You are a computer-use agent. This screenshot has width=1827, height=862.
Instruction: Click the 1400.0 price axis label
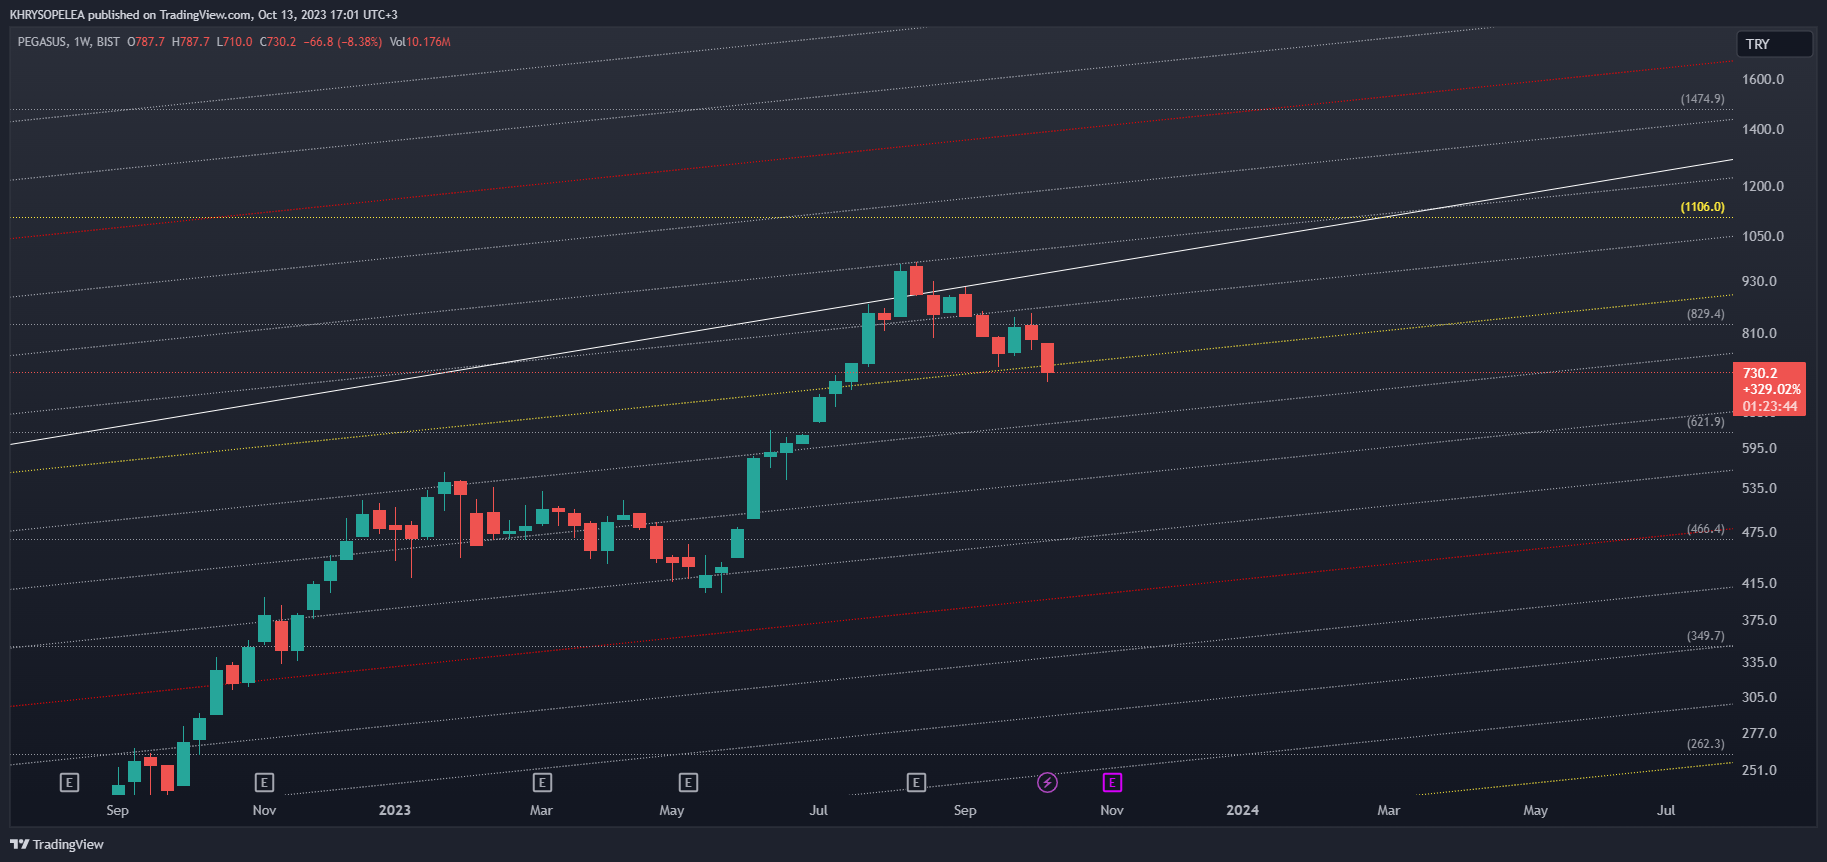[1763, 129]
